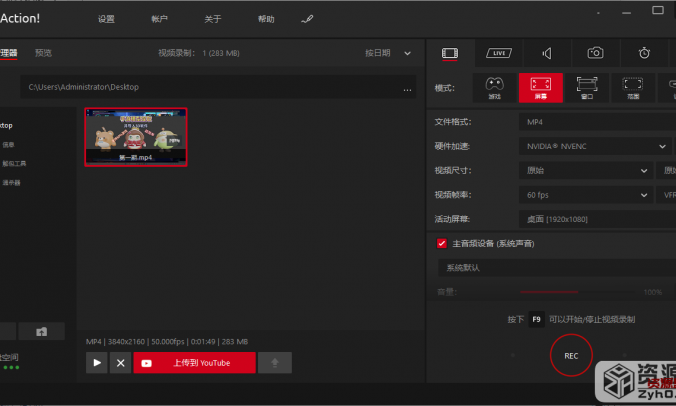Click the MP4 file format field

coord(597,122)
